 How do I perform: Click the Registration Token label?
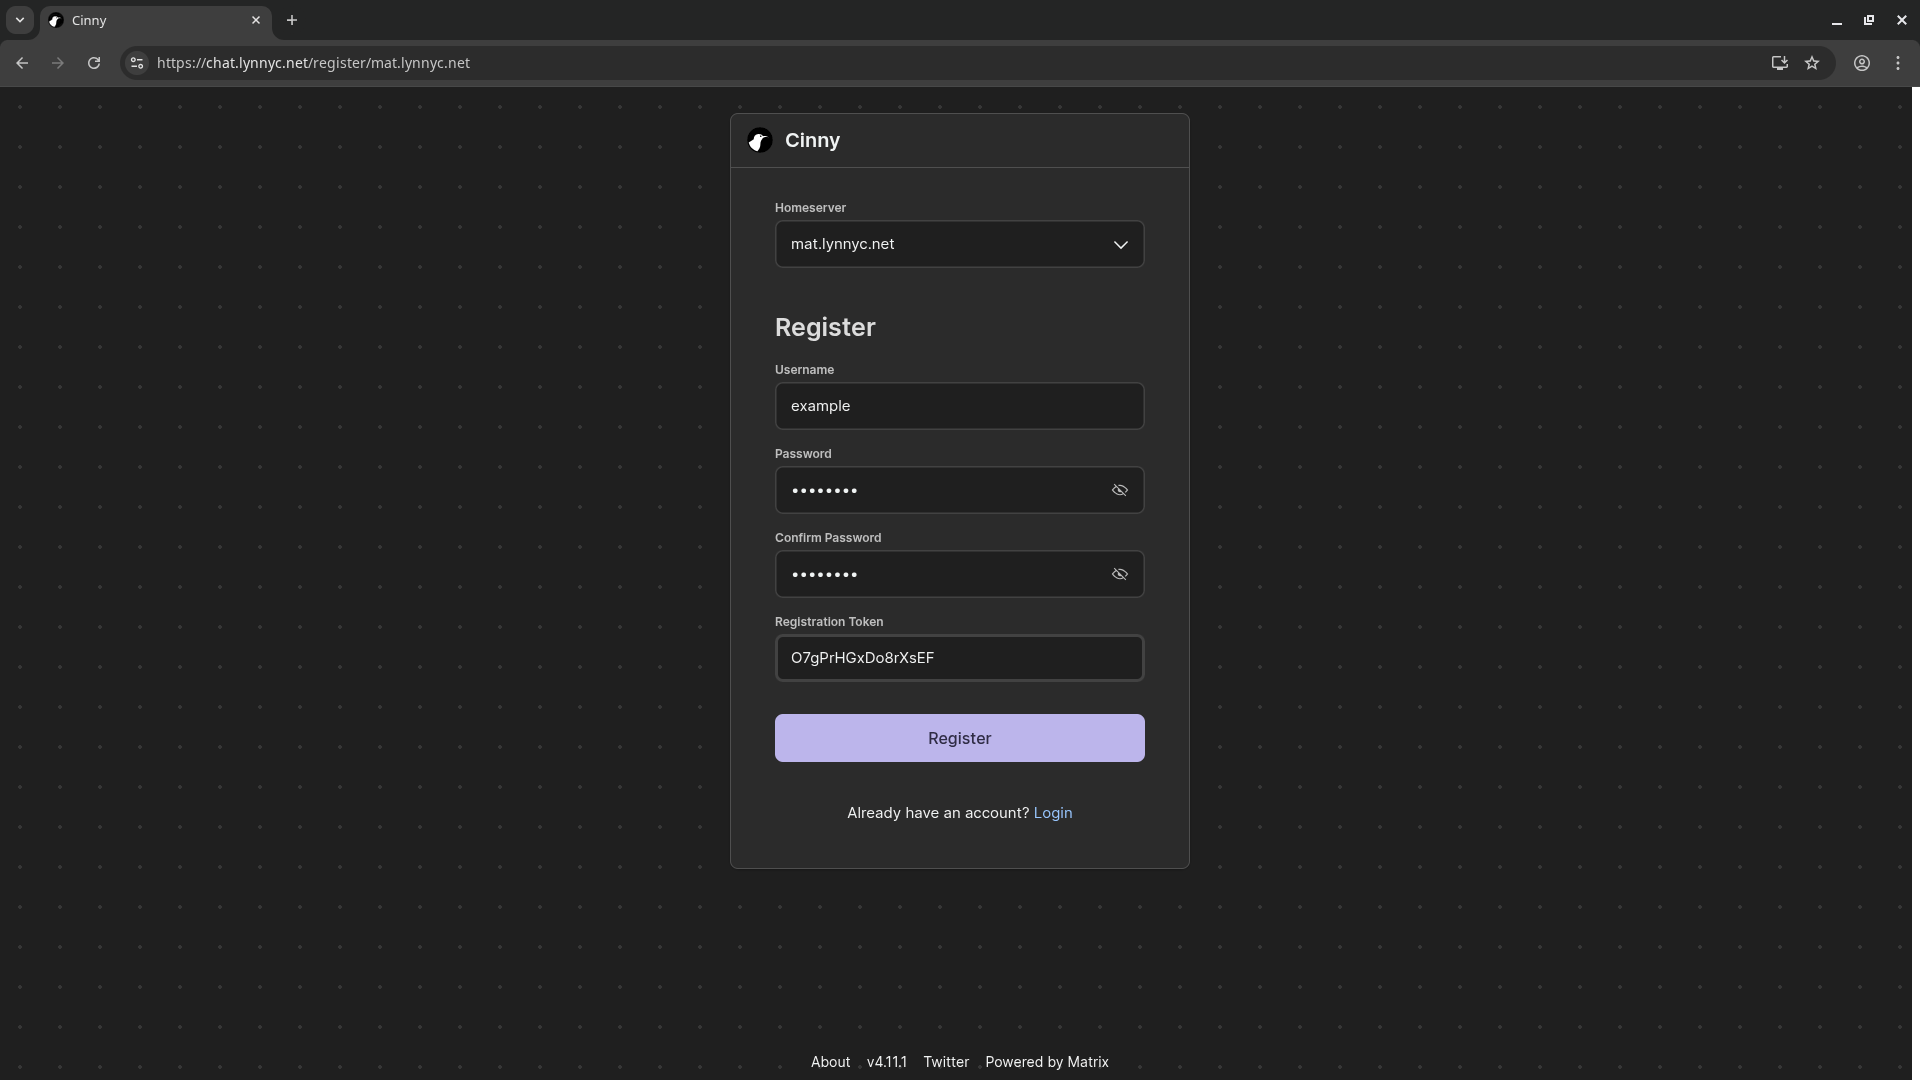[x=829, y=622]
